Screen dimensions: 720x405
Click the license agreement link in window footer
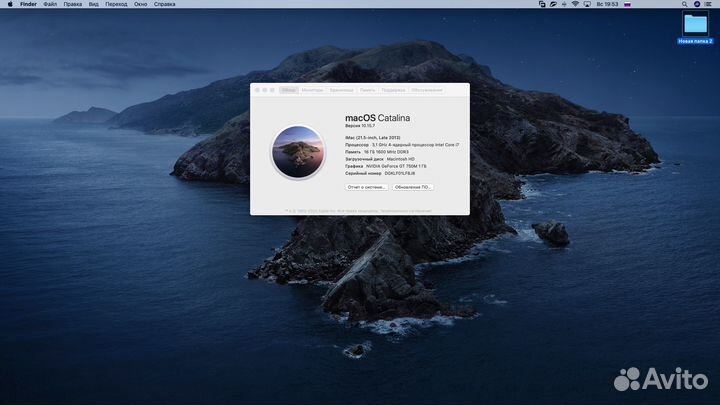point(406,211)
